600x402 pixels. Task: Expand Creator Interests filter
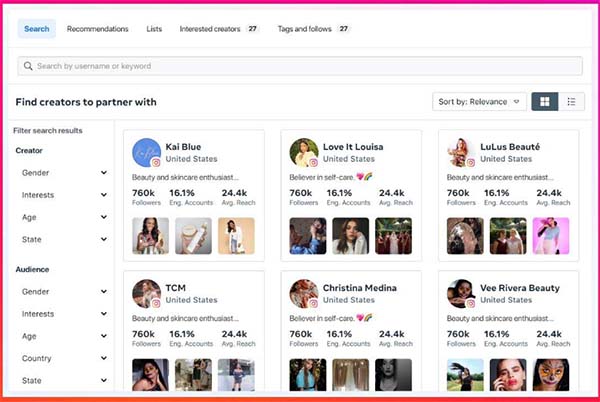point(64,195)
